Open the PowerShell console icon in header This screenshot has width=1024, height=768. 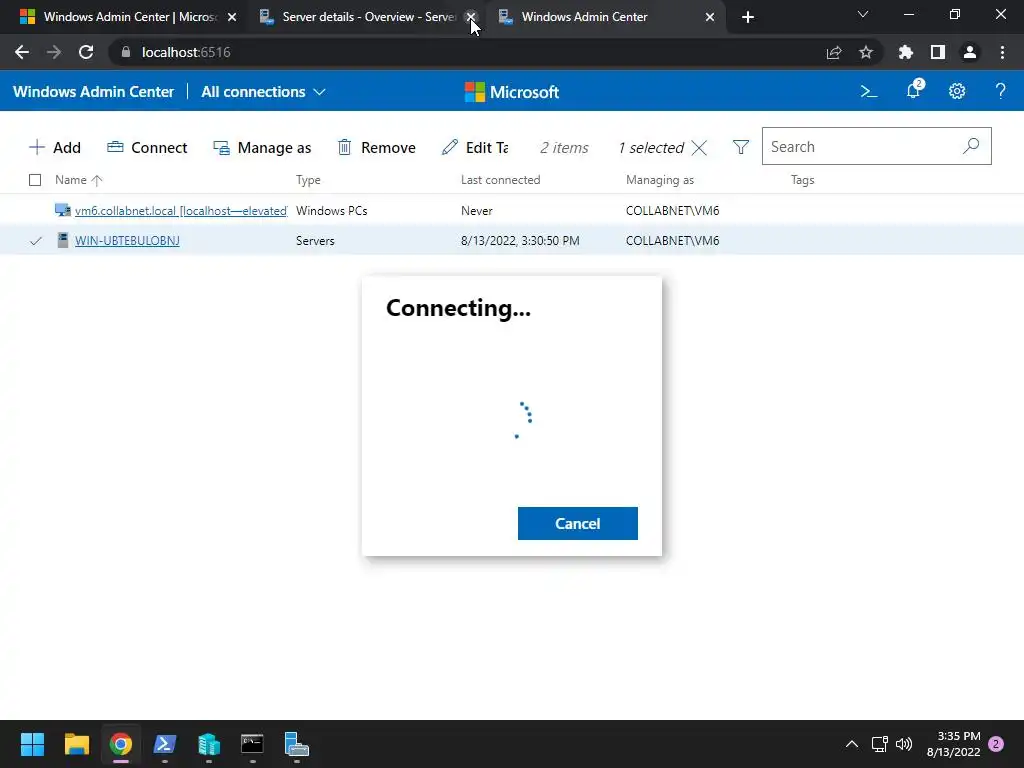coord(869,91)
